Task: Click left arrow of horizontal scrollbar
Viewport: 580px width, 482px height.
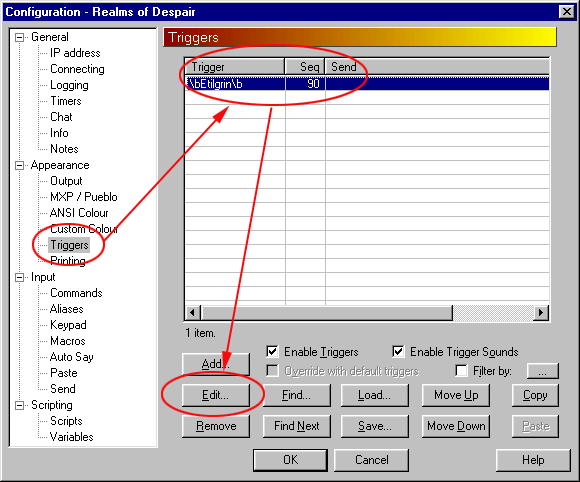Action: point(192,313)
